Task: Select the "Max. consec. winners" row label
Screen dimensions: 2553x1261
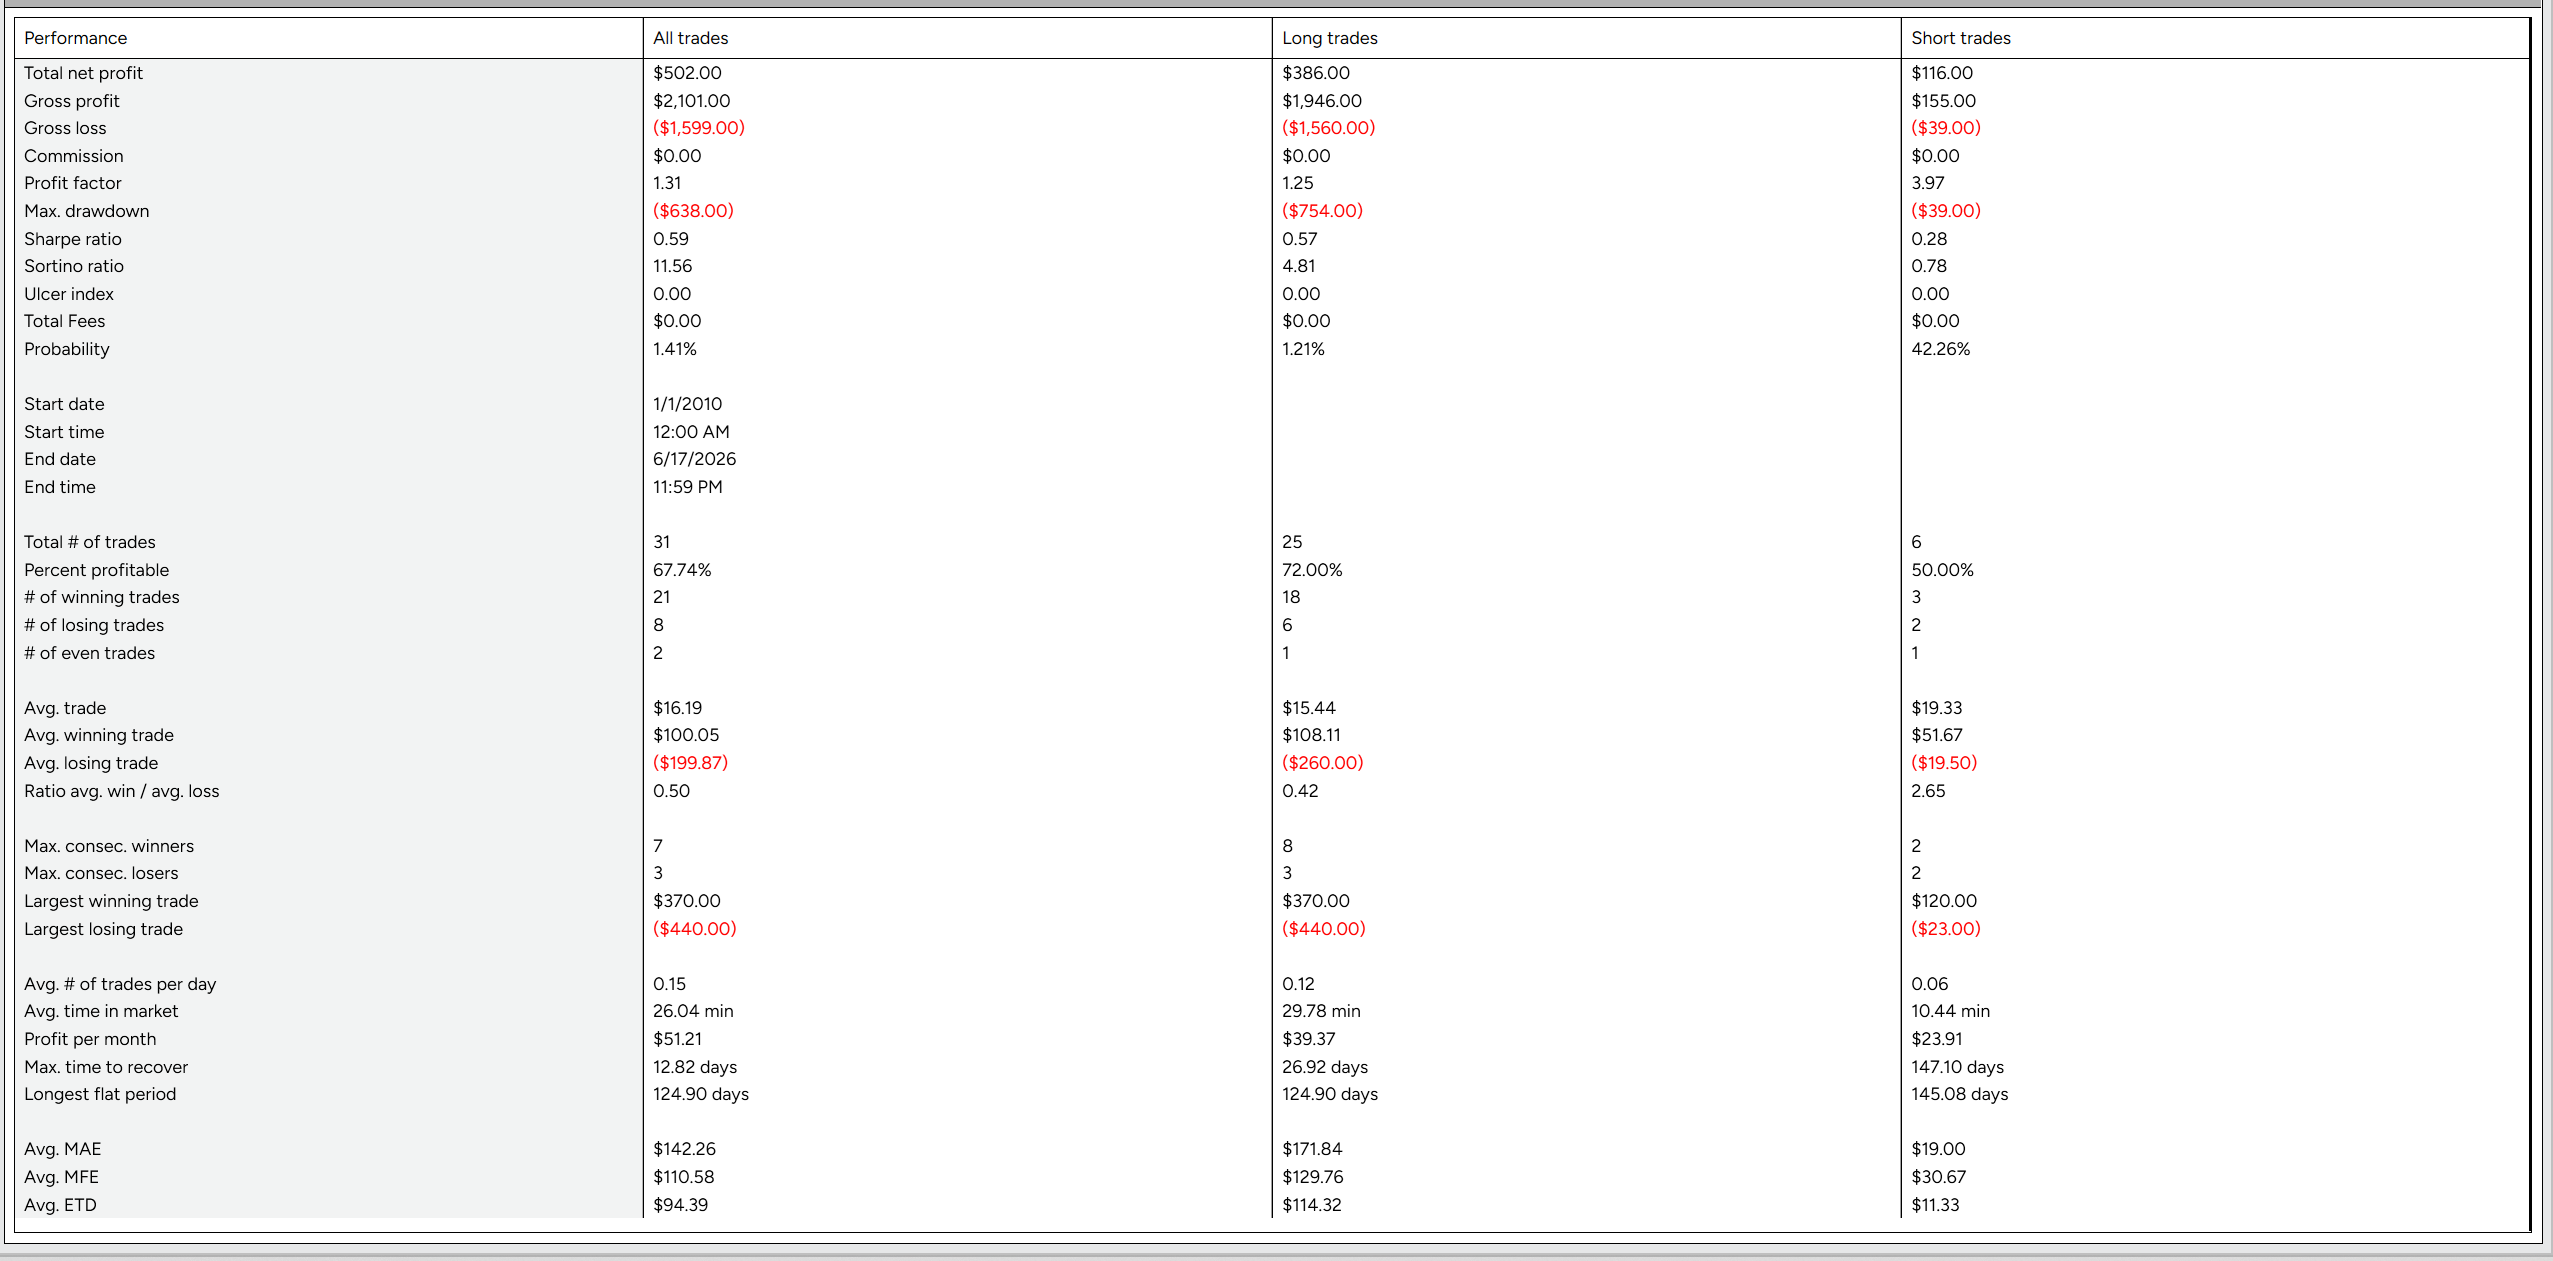Action: 109,846
